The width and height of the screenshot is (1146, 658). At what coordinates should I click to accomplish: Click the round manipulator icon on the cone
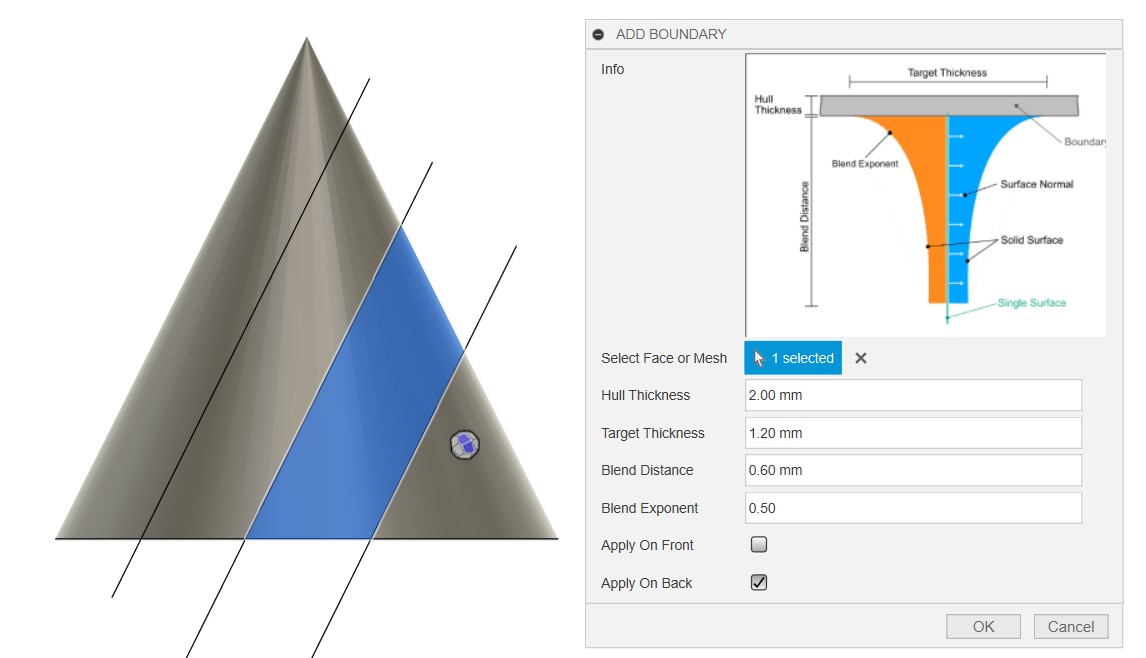point(464,445)
